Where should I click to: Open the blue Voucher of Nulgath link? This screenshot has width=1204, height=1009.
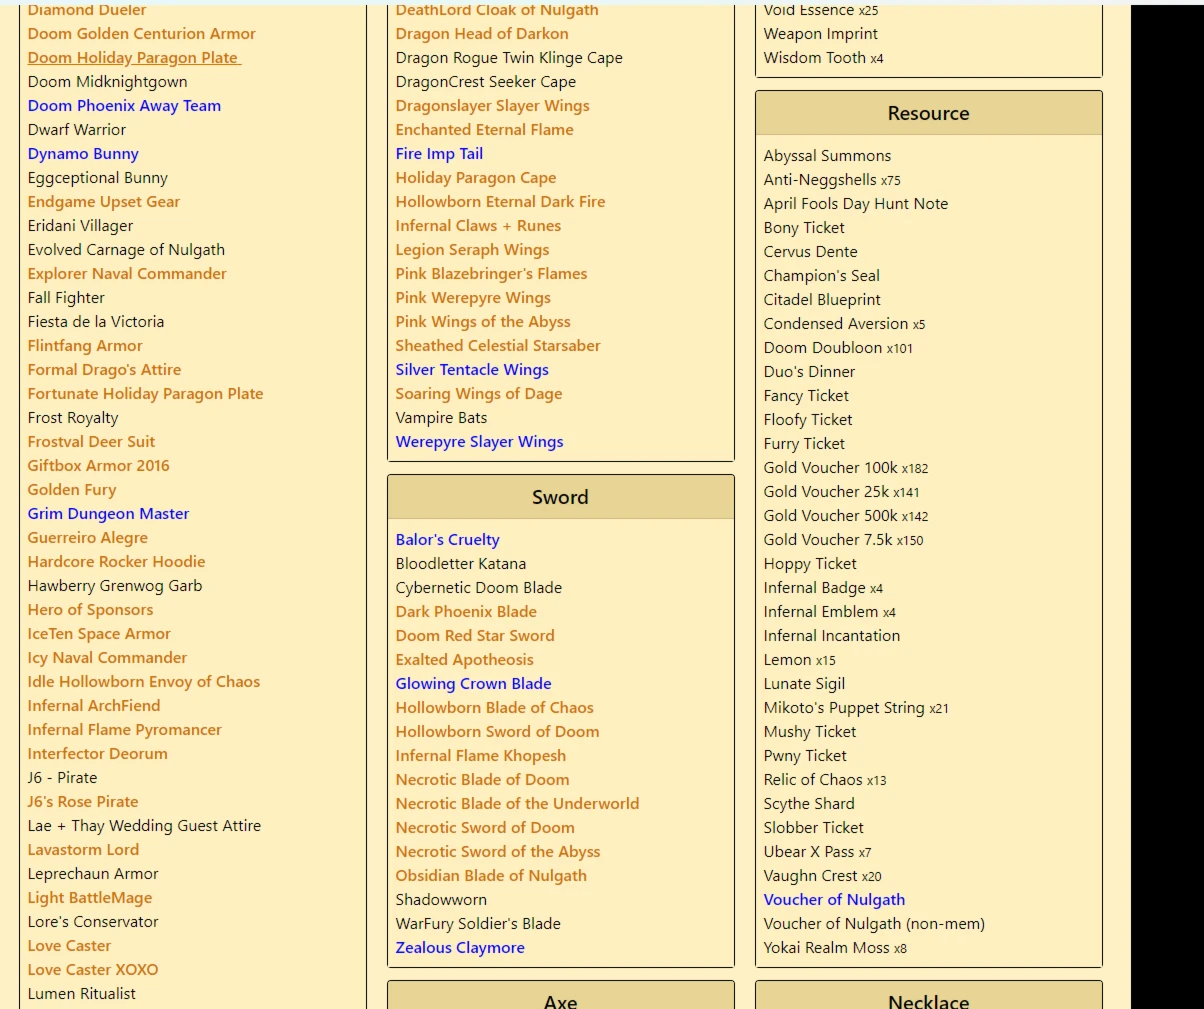834,900
